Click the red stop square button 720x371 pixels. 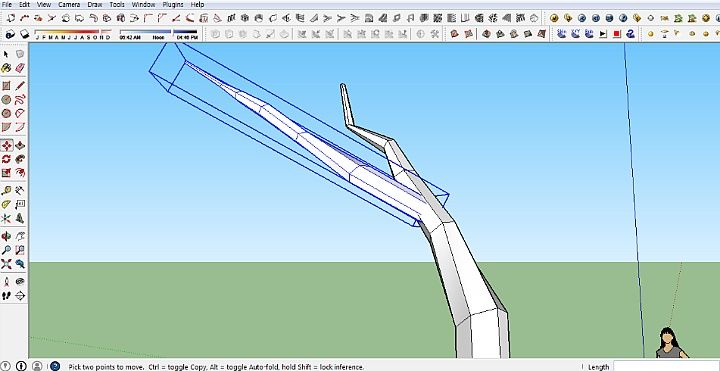[617, 34]
